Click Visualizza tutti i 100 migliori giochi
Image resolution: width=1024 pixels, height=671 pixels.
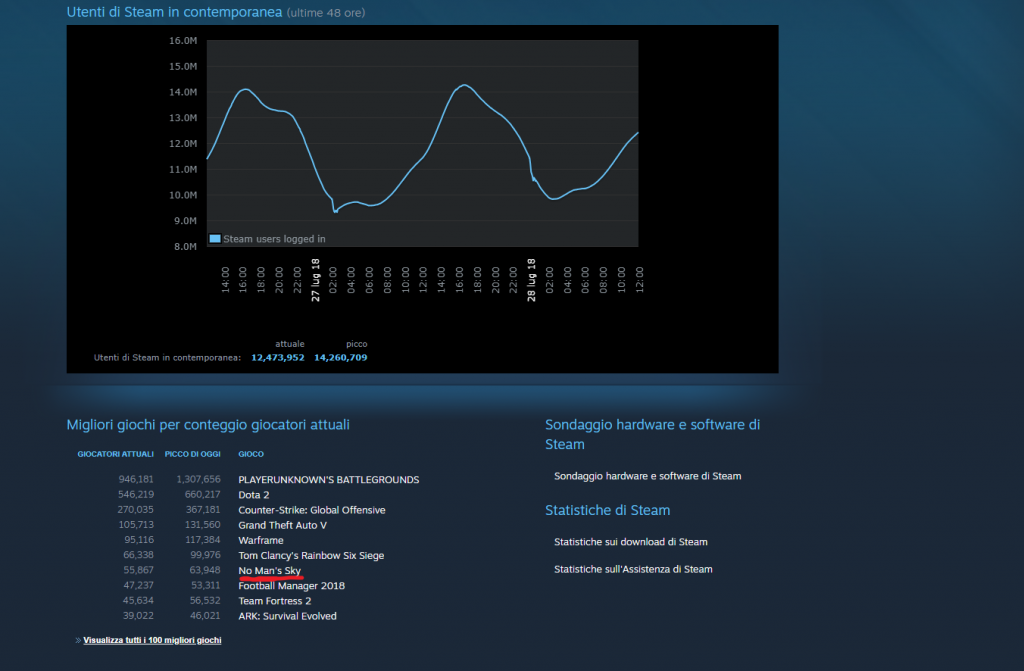(152, 640)
